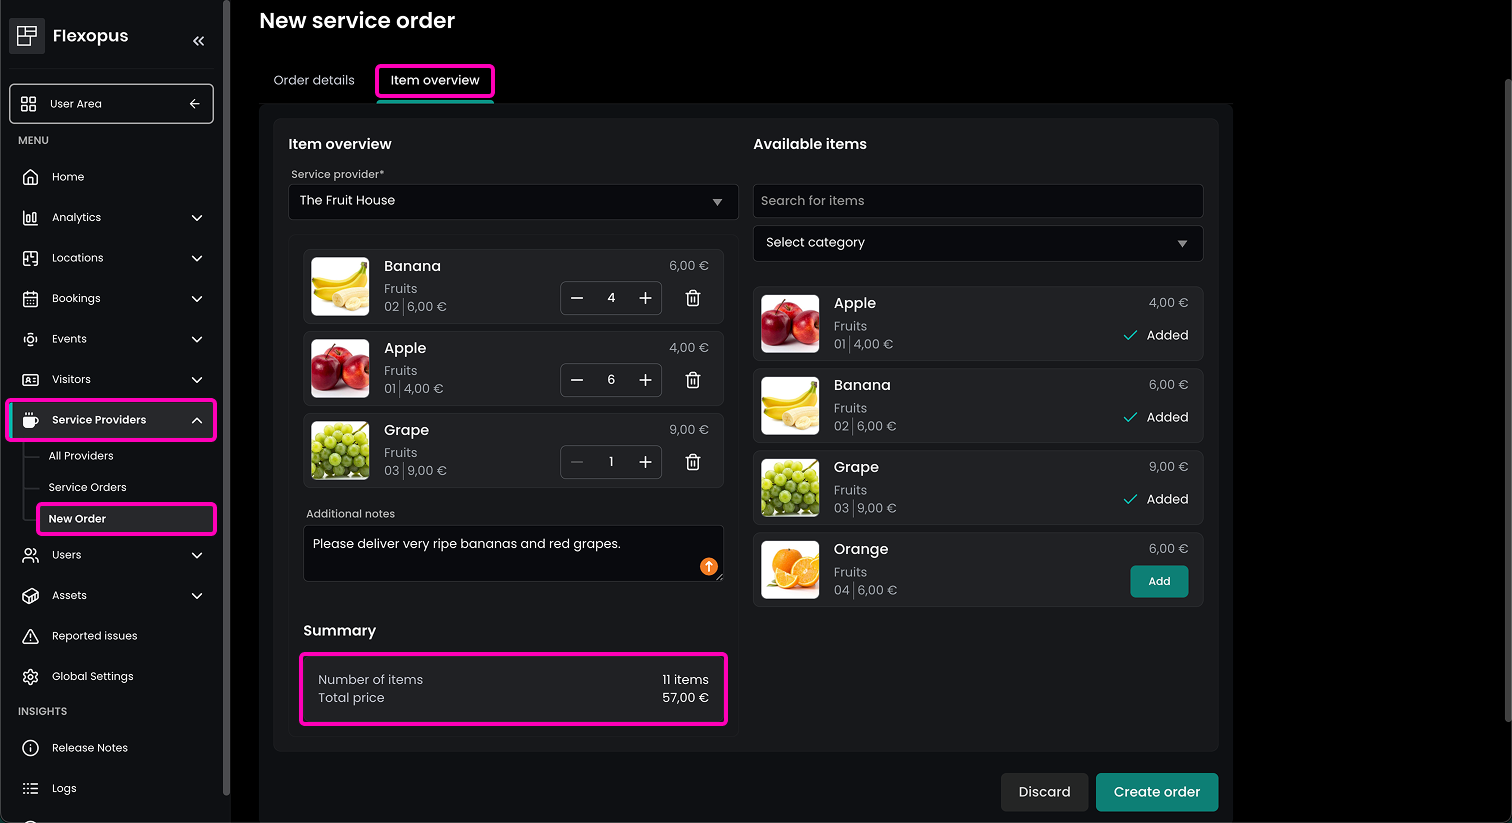Click the Create order button
1512x823 pixels.
(x=1156, y=792)
